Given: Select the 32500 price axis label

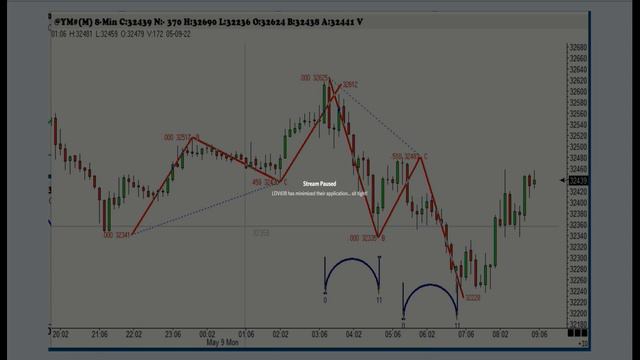Looking at the screenshot, I should [x=578, y=147].
